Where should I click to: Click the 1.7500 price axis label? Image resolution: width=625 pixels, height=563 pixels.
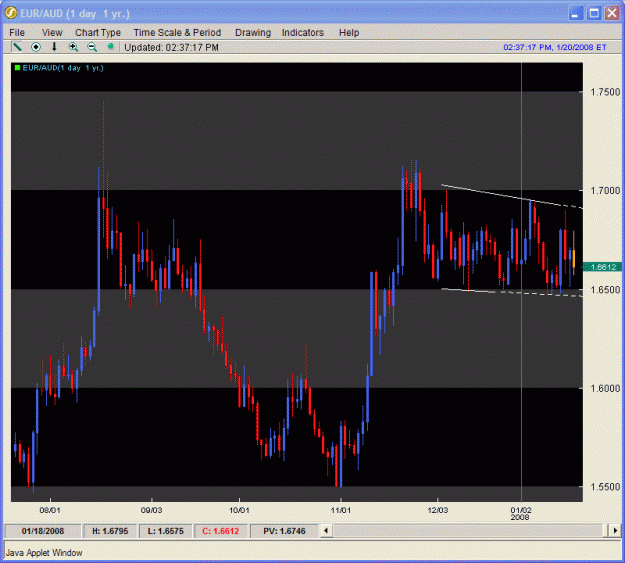(605, 92)
